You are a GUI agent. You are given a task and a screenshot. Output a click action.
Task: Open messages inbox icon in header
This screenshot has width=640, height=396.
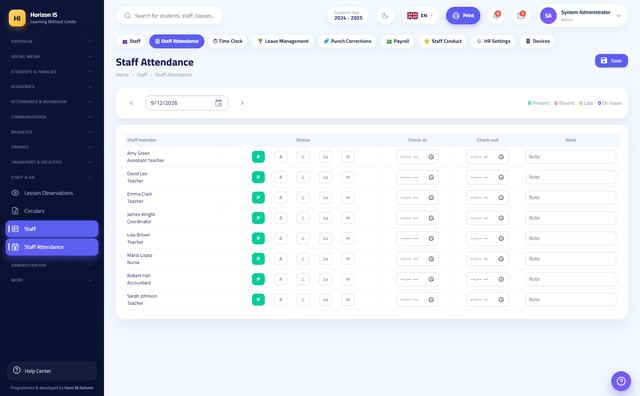coord(521,16)
